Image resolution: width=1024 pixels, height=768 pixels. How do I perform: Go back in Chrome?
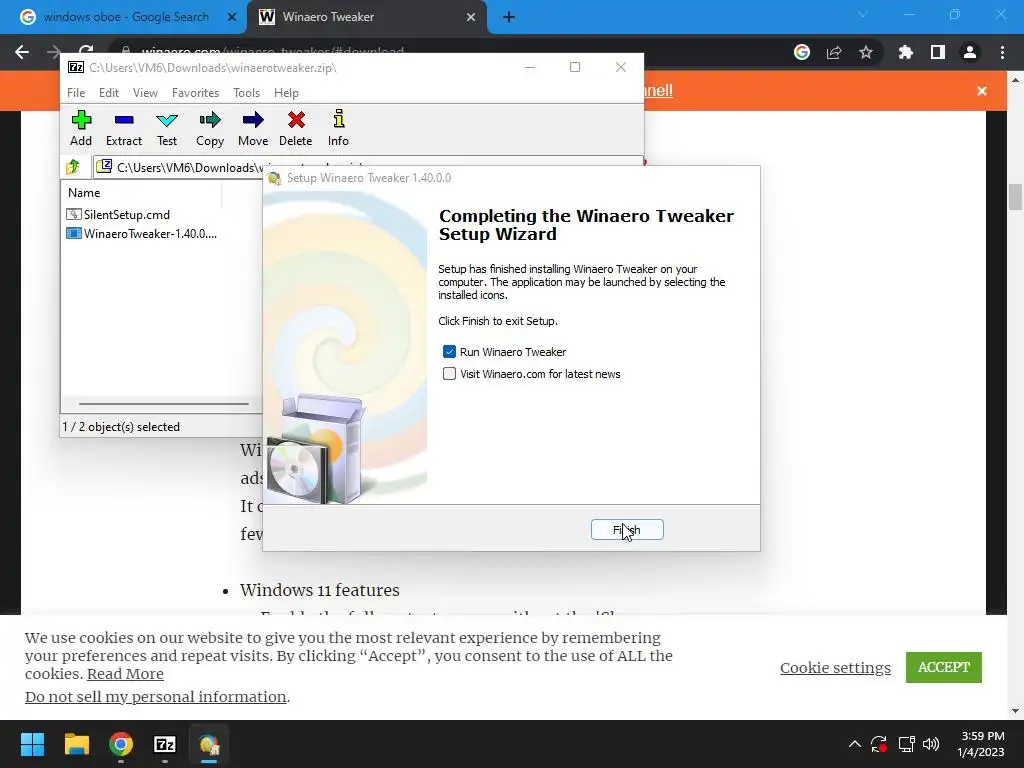[x=22, y=52]
